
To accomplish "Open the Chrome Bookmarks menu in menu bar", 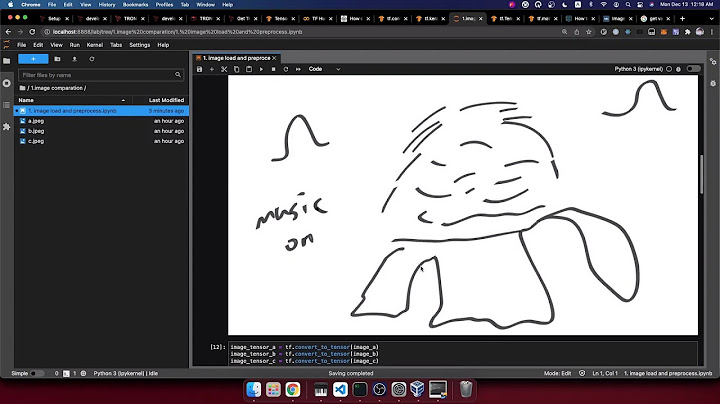I will point(135,5).
